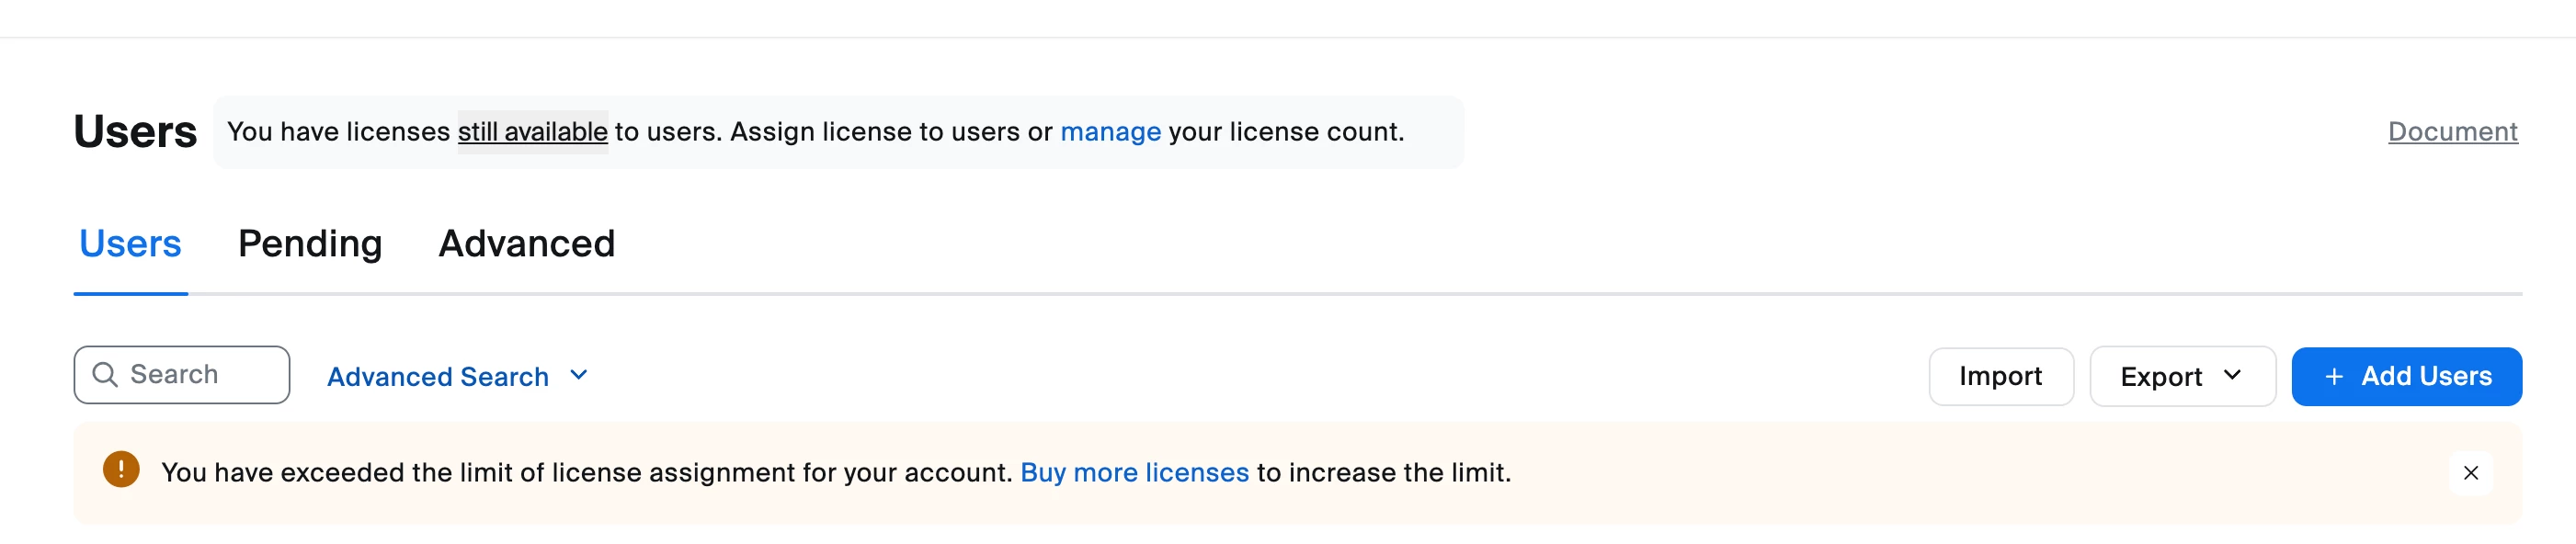Screen dimensions: 2576x544
Task: Click the bold Users page heading
Action: tap(135, 132)
